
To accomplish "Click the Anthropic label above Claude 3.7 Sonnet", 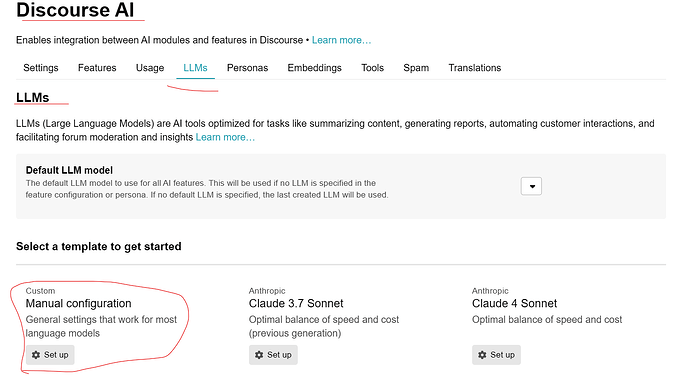I will point(267,291).
